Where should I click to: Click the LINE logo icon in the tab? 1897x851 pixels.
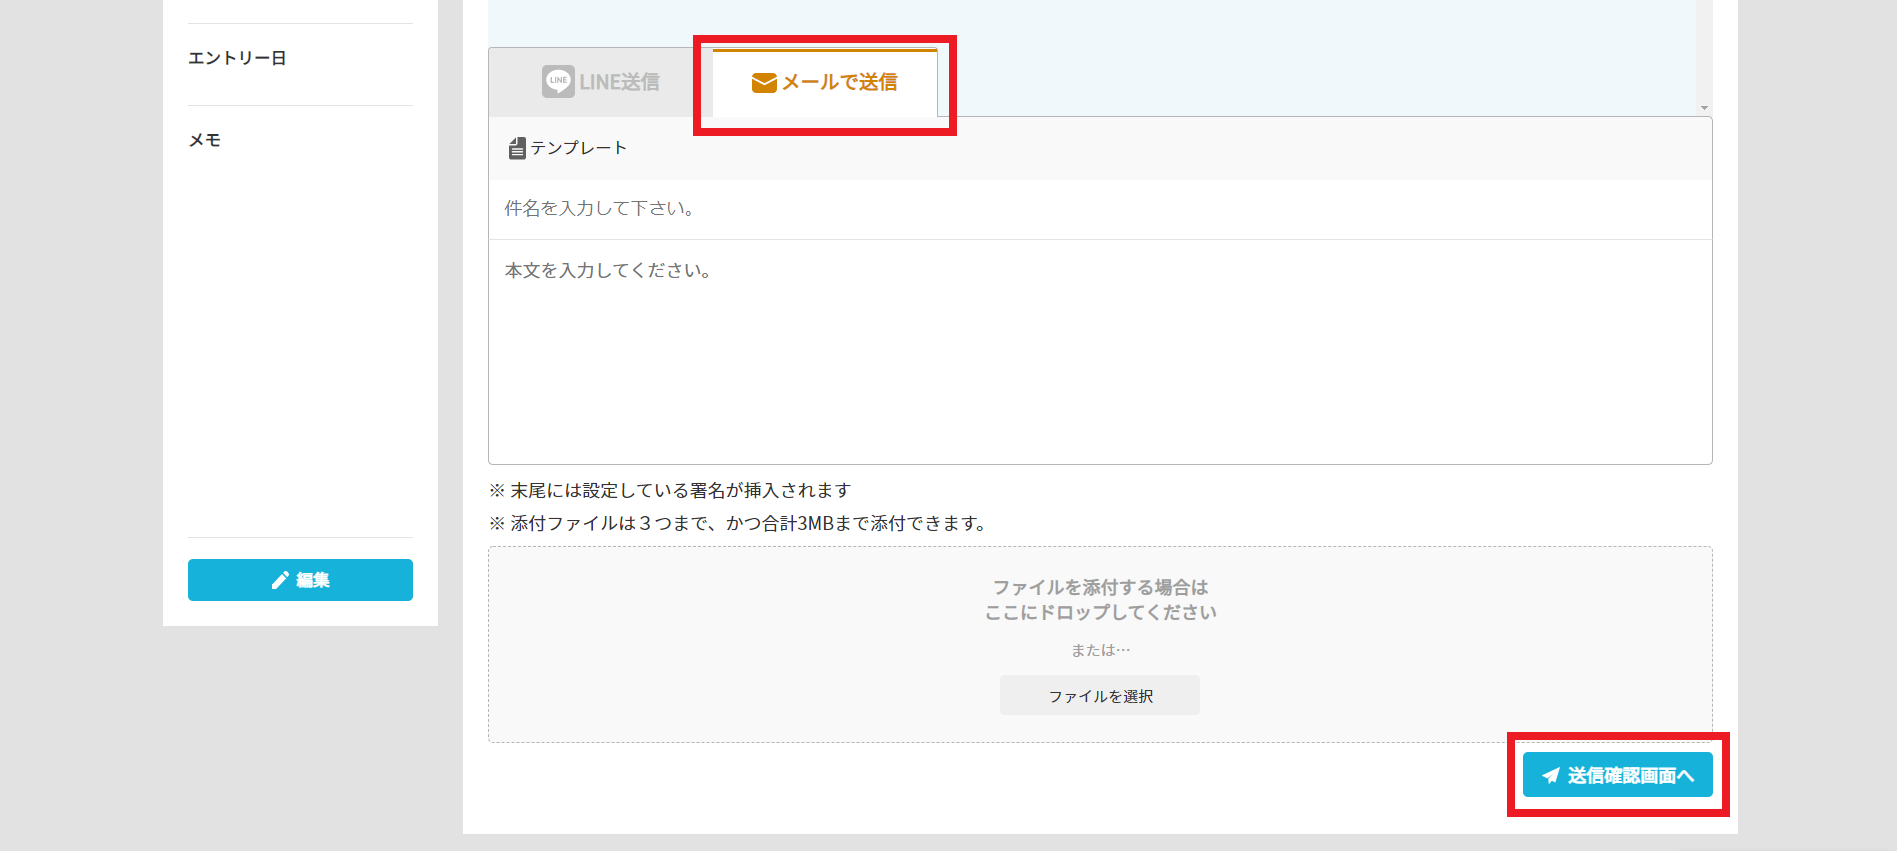(557, 82)
